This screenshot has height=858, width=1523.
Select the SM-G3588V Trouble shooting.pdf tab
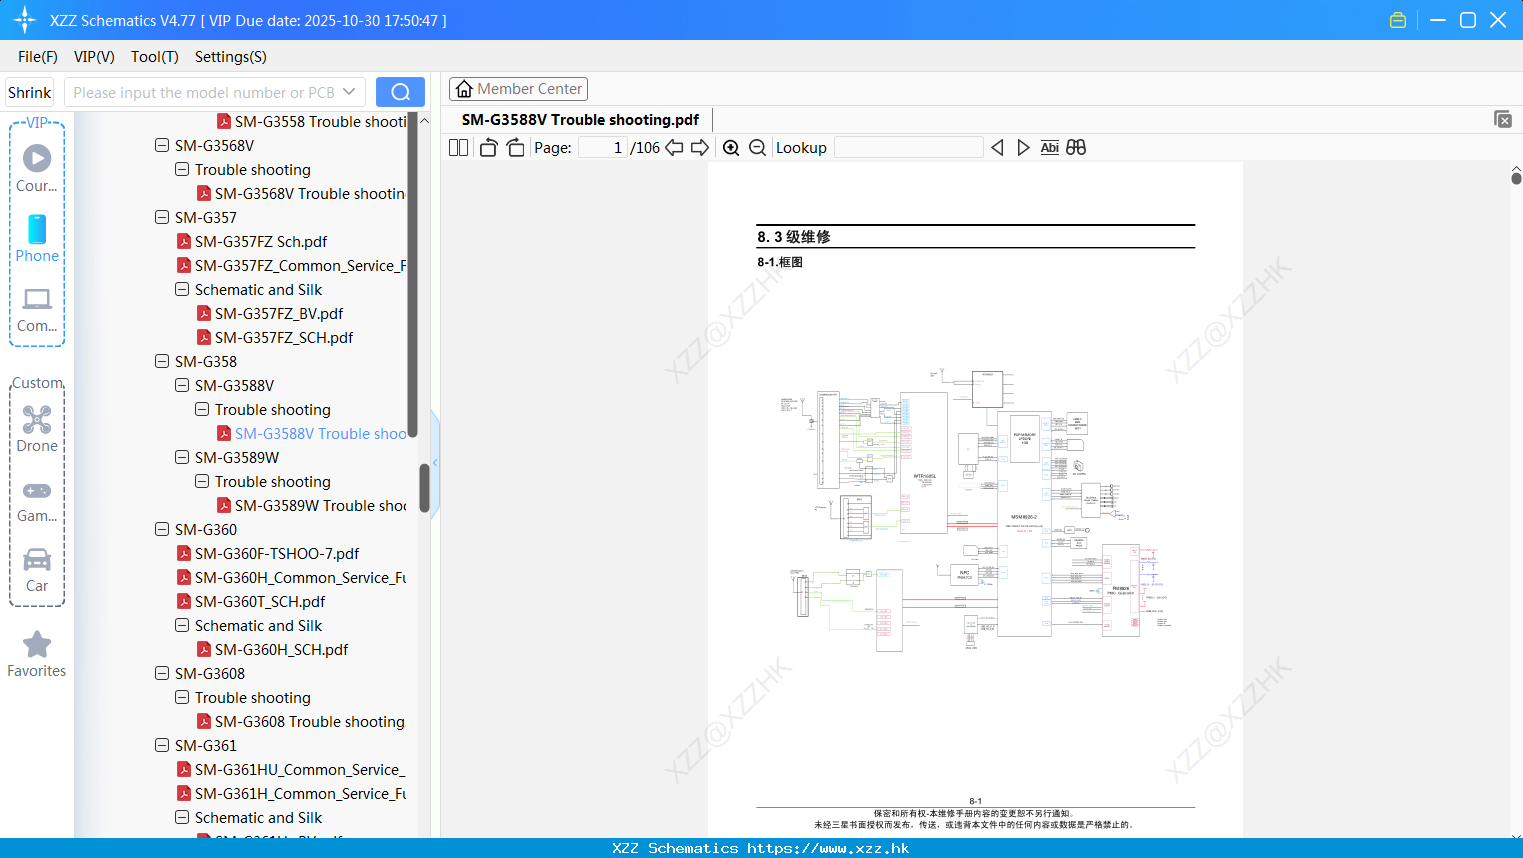tap(580, 119)
